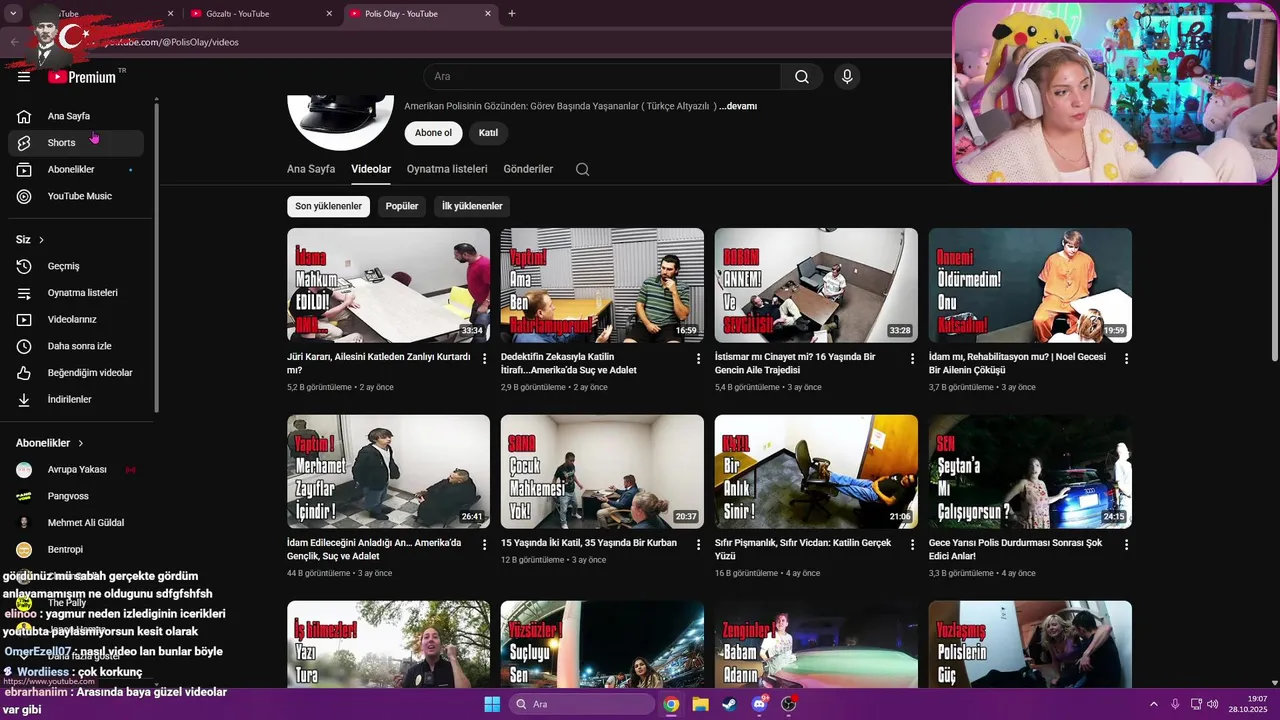Open the YouTube hamburger guide menu
The height and width of the screenshot is (720, 1280).
[24, 77]
